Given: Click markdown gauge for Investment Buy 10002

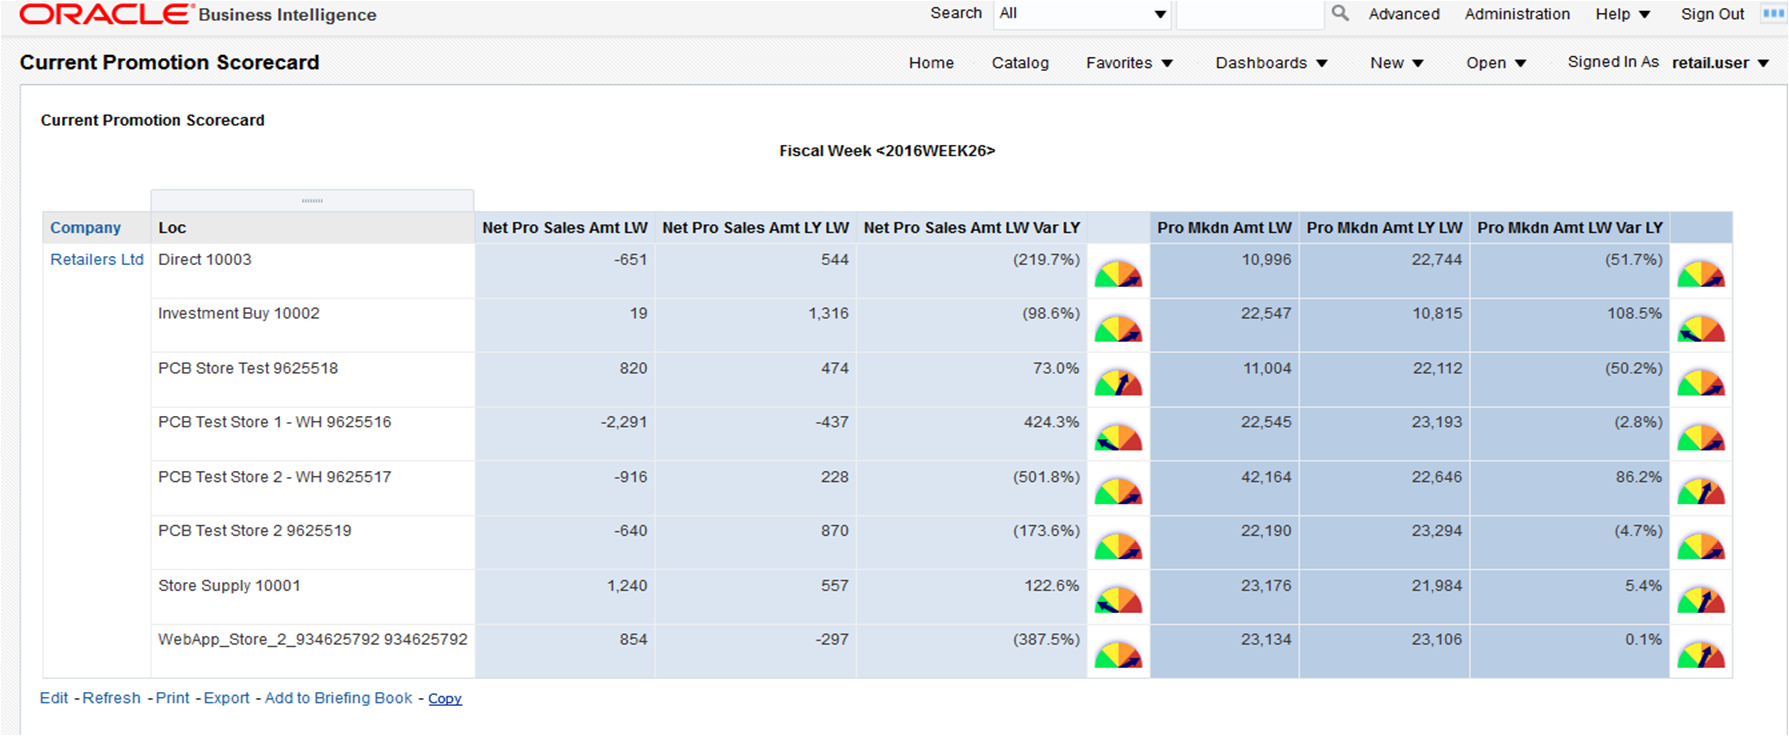Looking at the screenshot, I should coord(1701,328).
